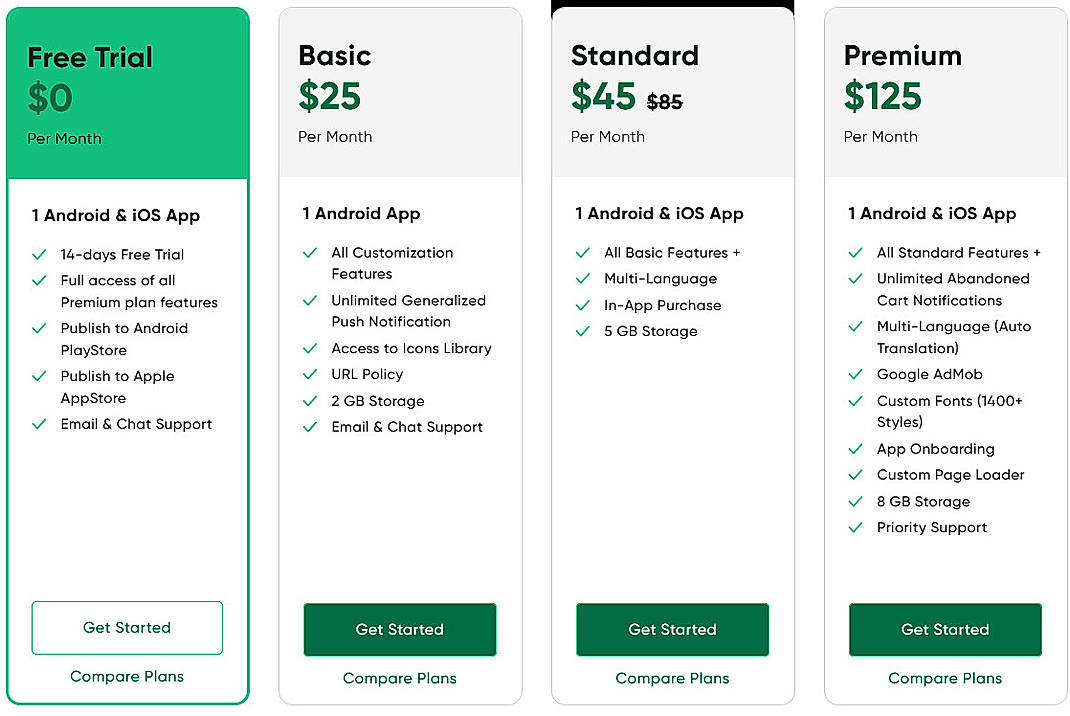The height and width of the screenshot is (716, 1070).
Task: Click the checkmark next to In-App Purchase
Action: [584, 306]
